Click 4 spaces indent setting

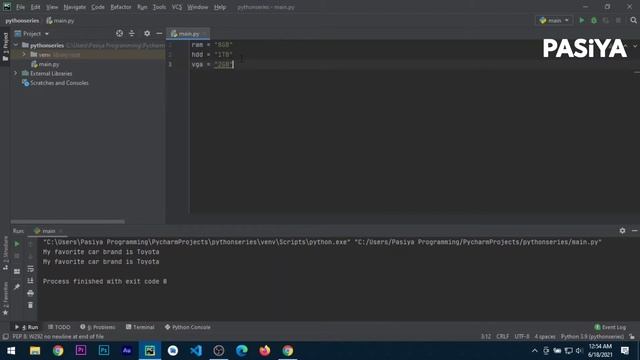[x=545, y=337]
